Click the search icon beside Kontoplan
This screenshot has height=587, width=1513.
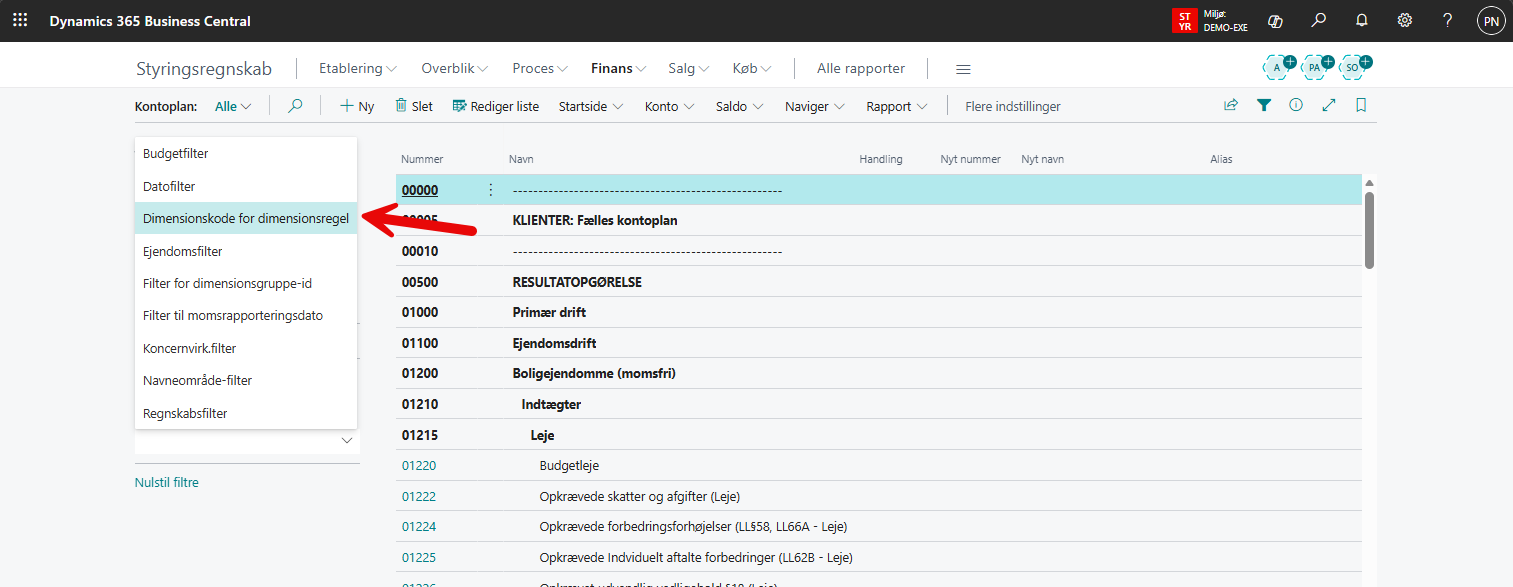[x=295, y=106]
